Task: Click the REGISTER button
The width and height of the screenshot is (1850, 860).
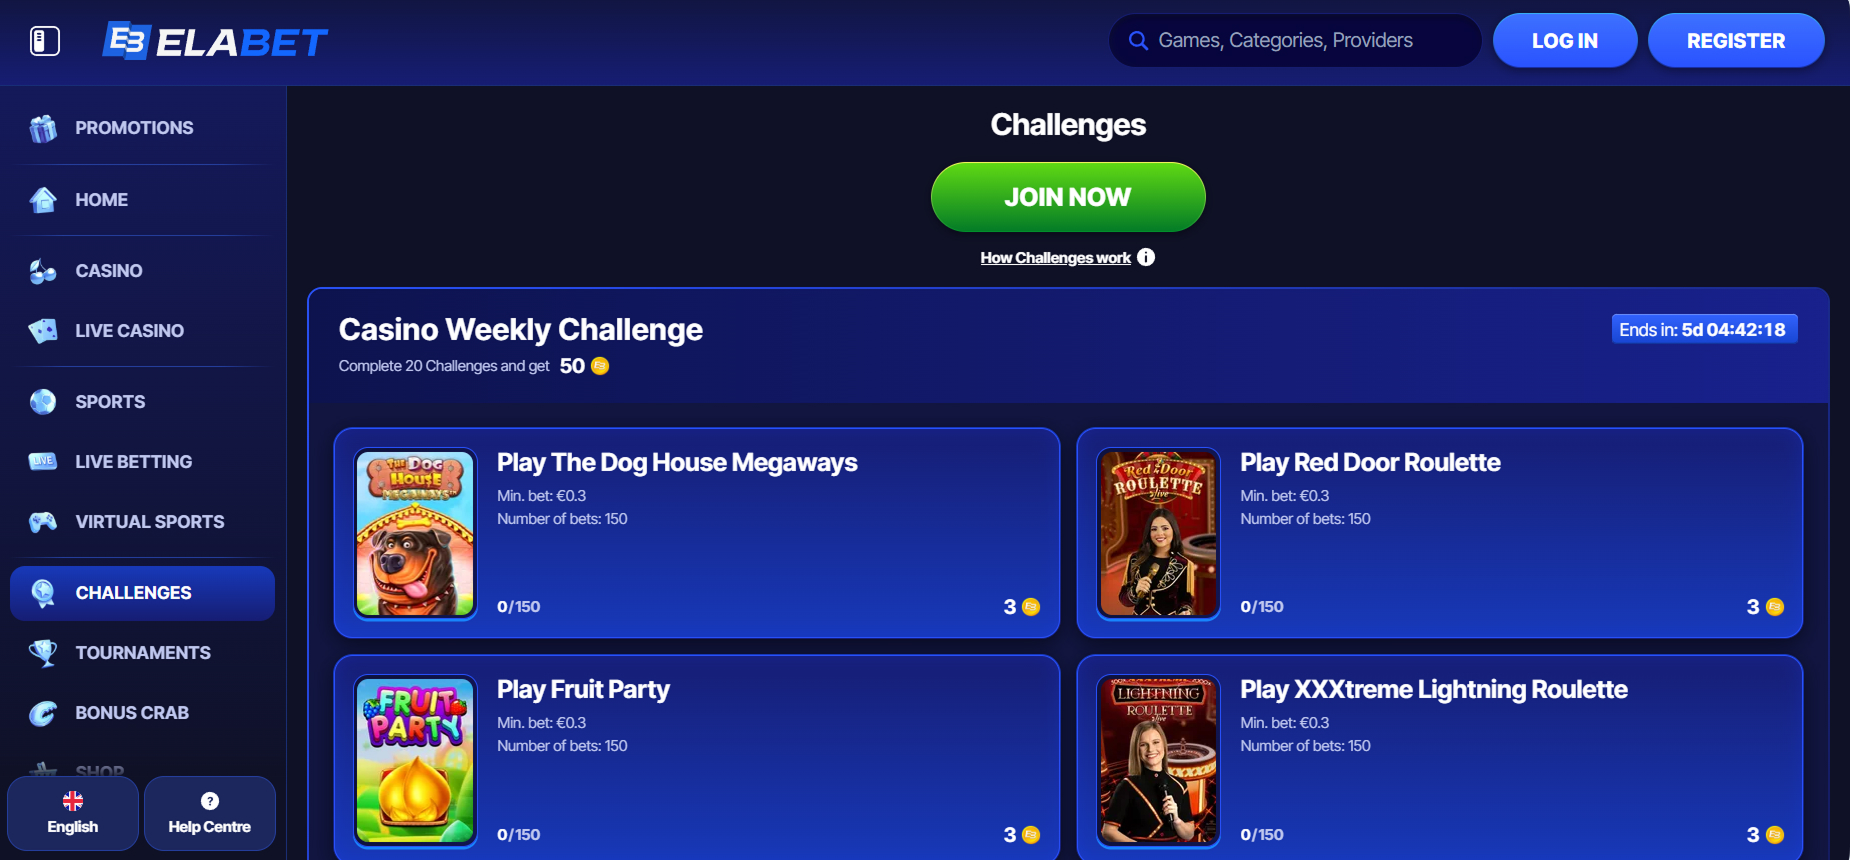Action: click(x=1736, y=40)
